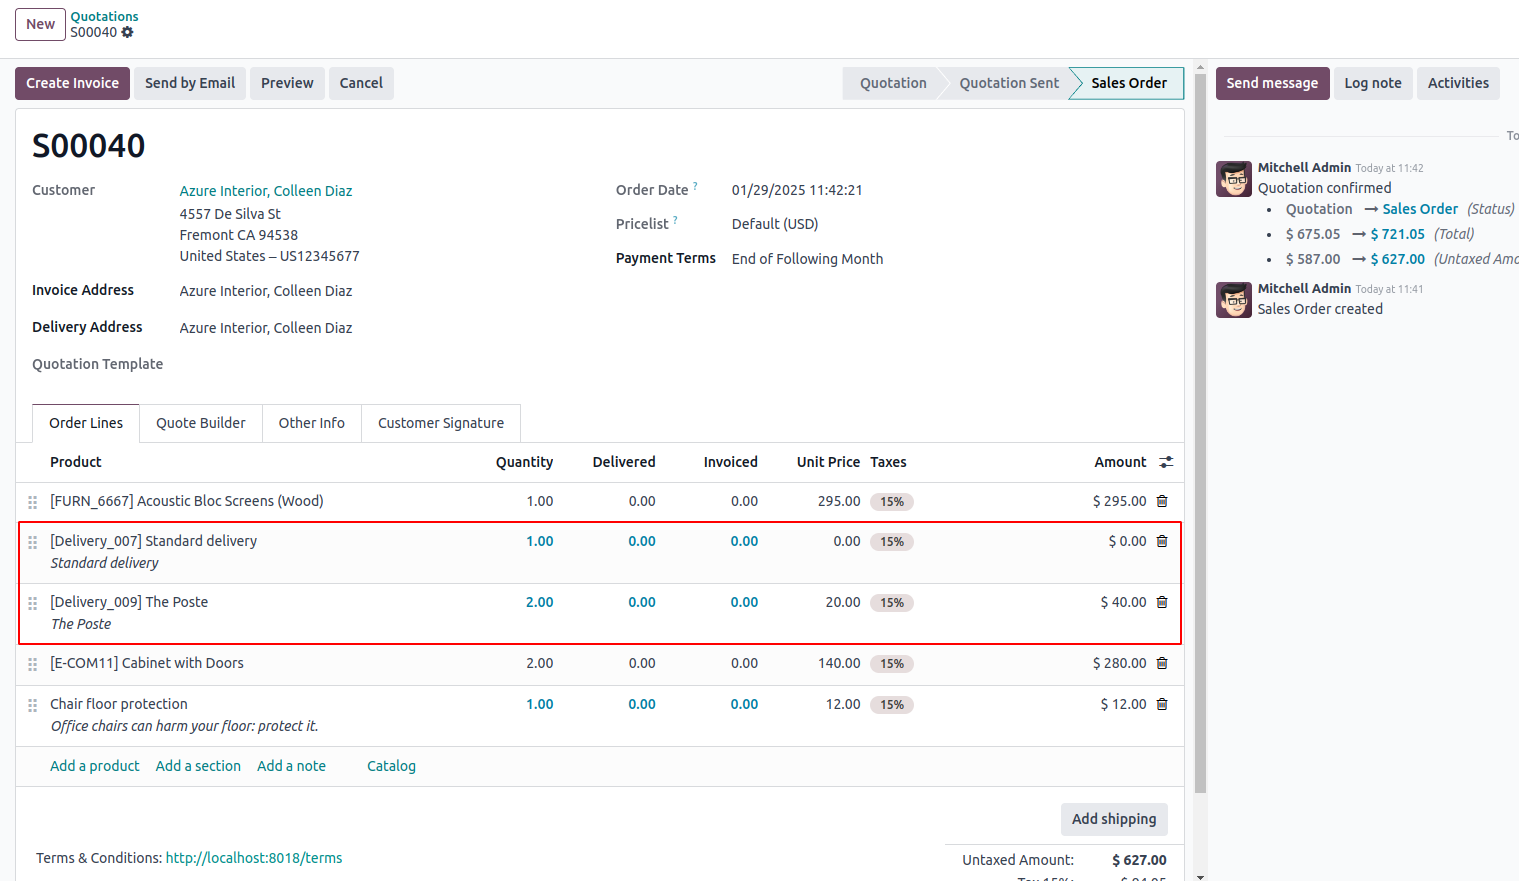The image size is (1519, 881).
Task: Open the optional columns adjust icon
Action: [x=1166, y=462]
